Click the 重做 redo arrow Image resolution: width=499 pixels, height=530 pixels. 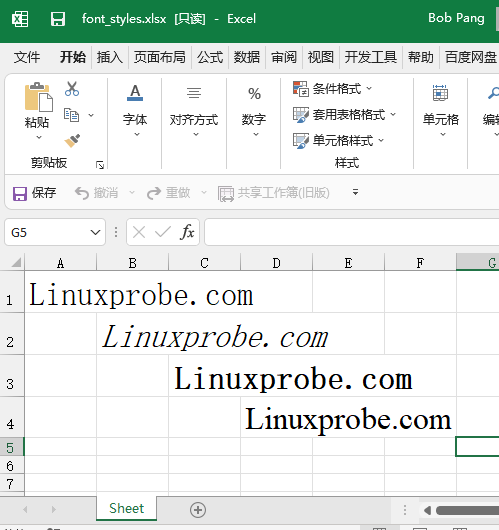(154, 193)
